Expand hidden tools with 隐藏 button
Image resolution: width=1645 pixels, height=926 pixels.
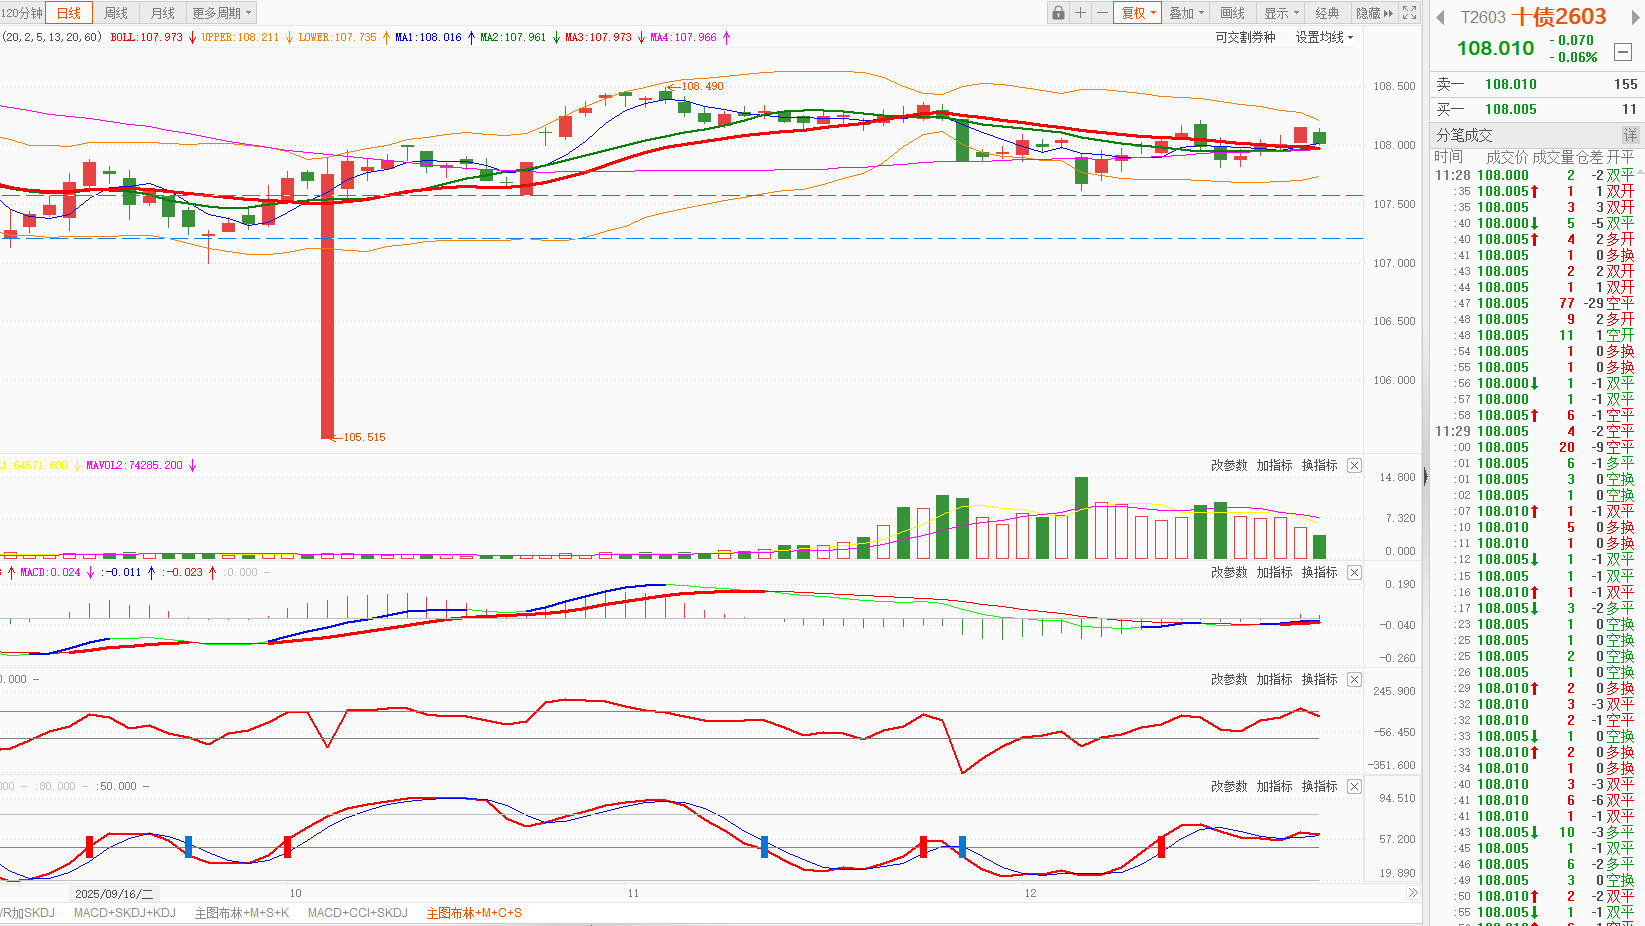coord(1374,13)
